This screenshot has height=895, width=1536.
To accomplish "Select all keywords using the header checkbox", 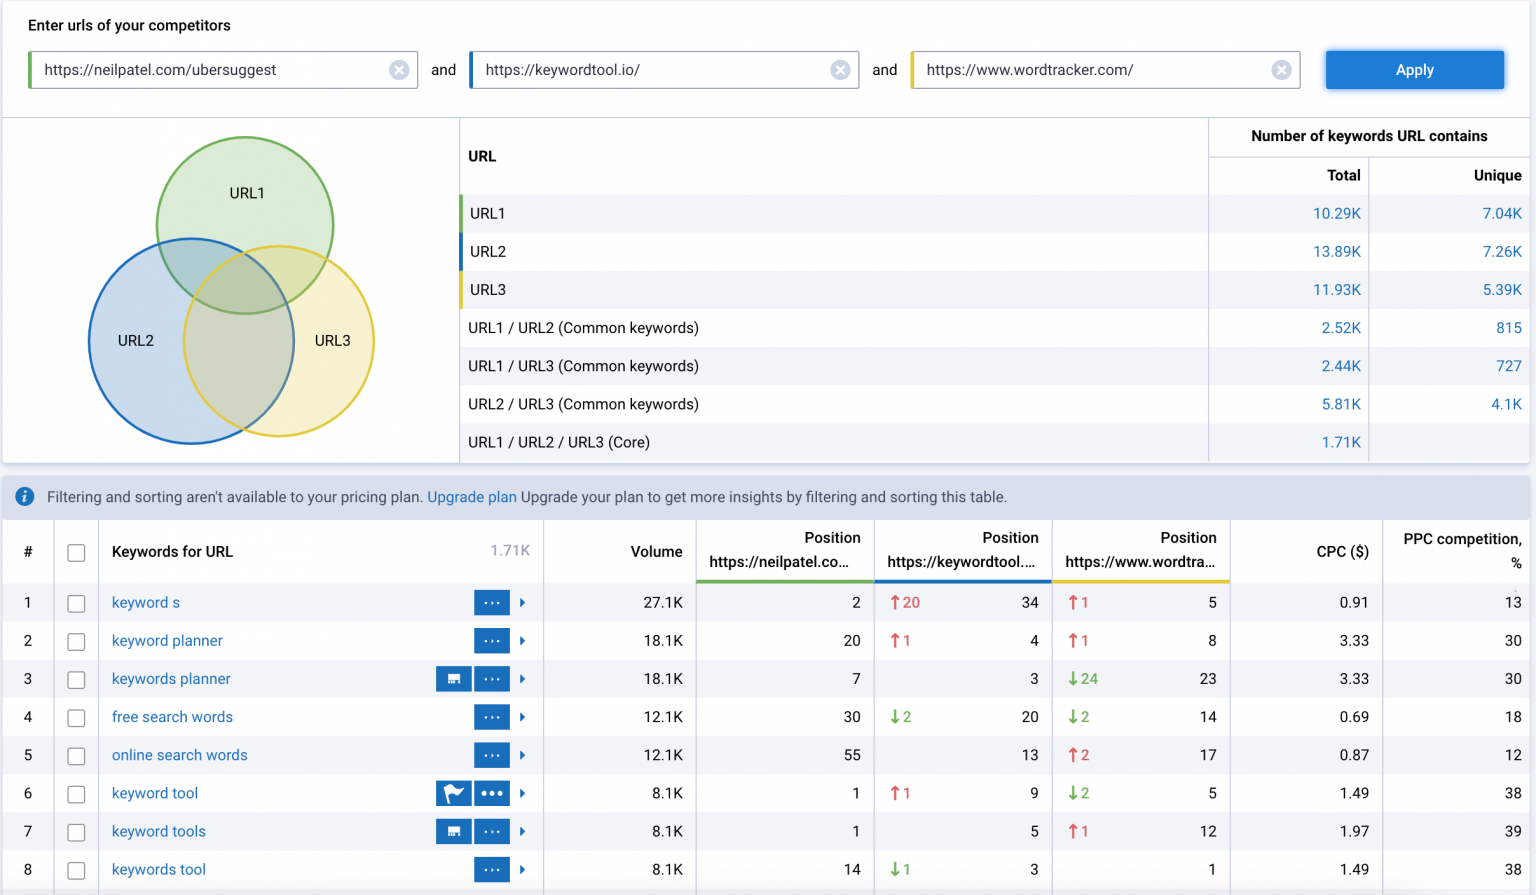I will click(76, 551).
